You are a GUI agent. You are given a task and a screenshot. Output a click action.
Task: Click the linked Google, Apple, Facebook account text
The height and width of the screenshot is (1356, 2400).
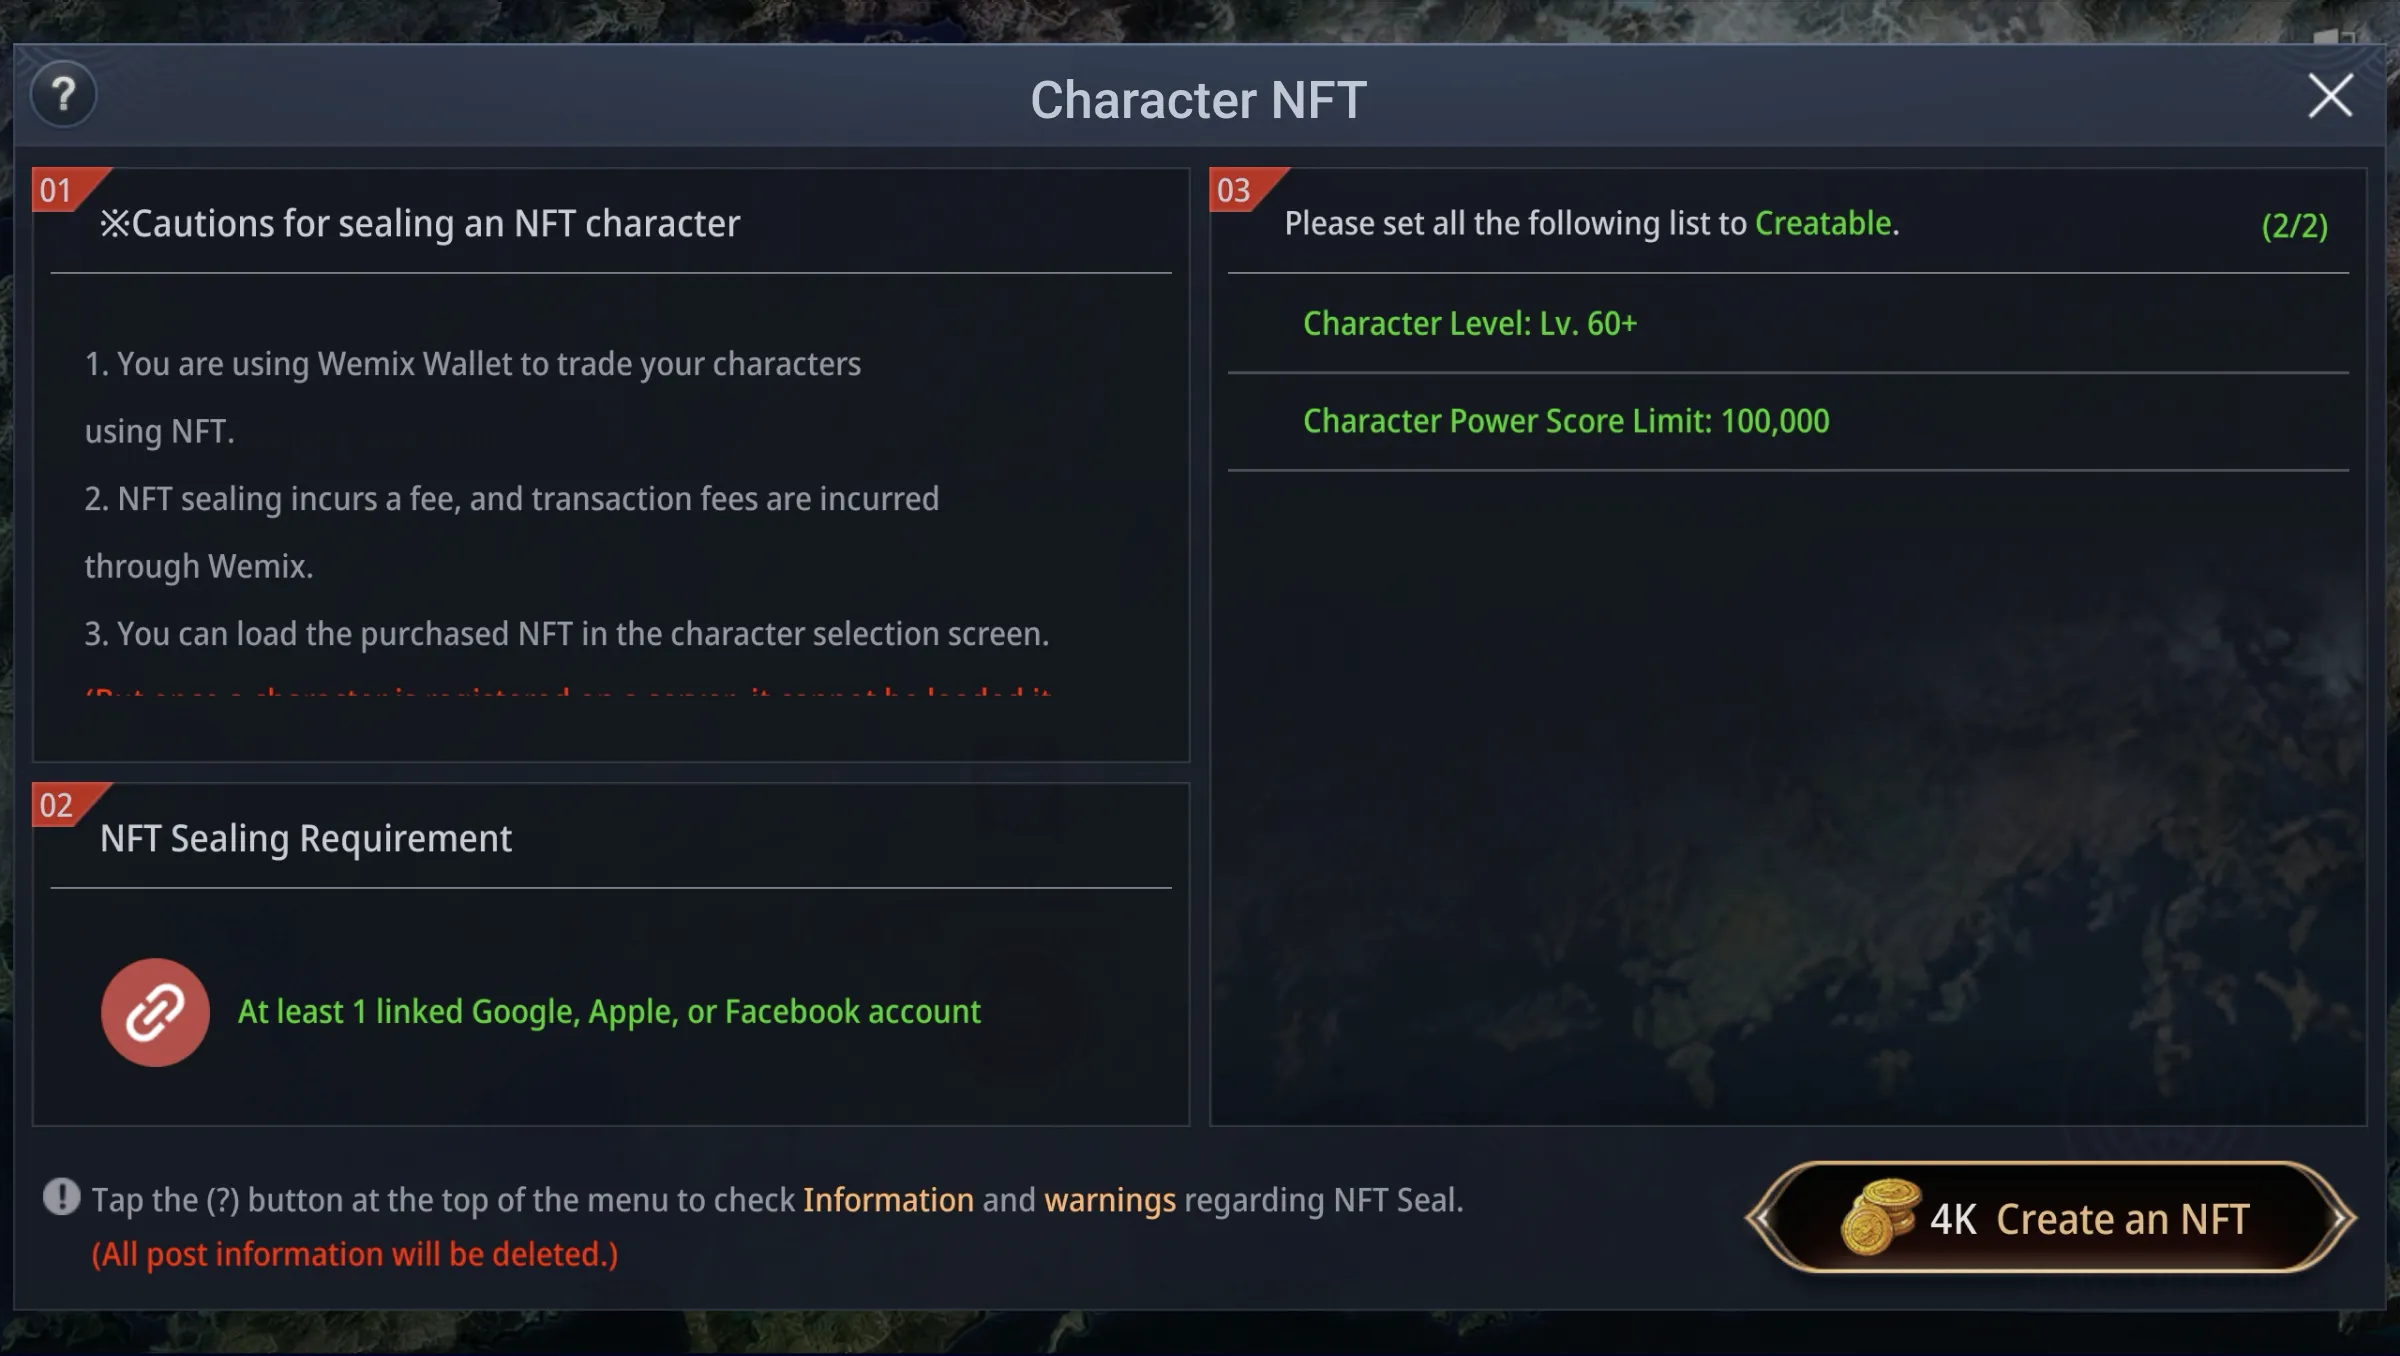click(609, 1012)
